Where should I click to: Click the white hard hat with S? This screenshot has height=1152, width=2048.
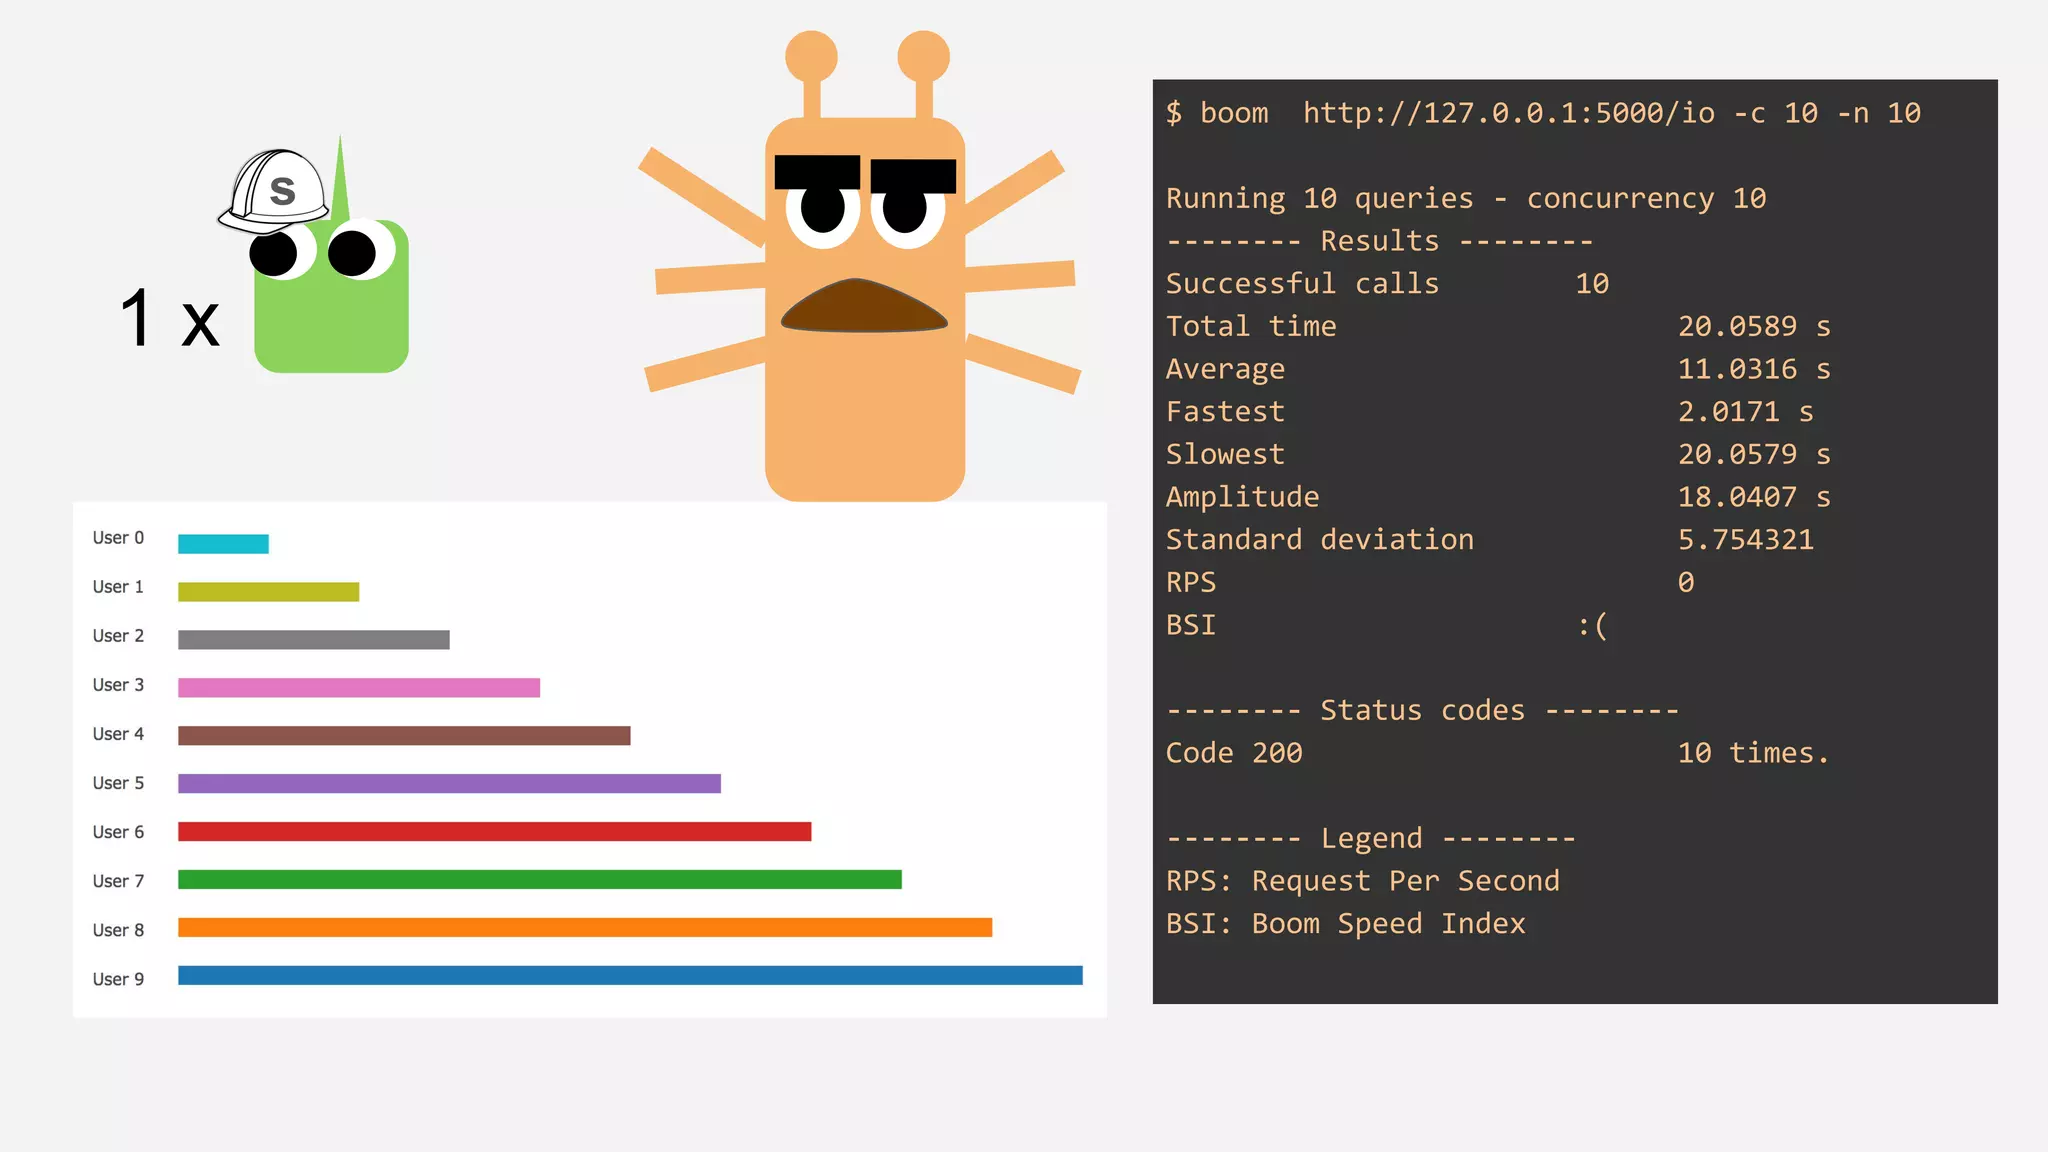(x=276, y=190)
